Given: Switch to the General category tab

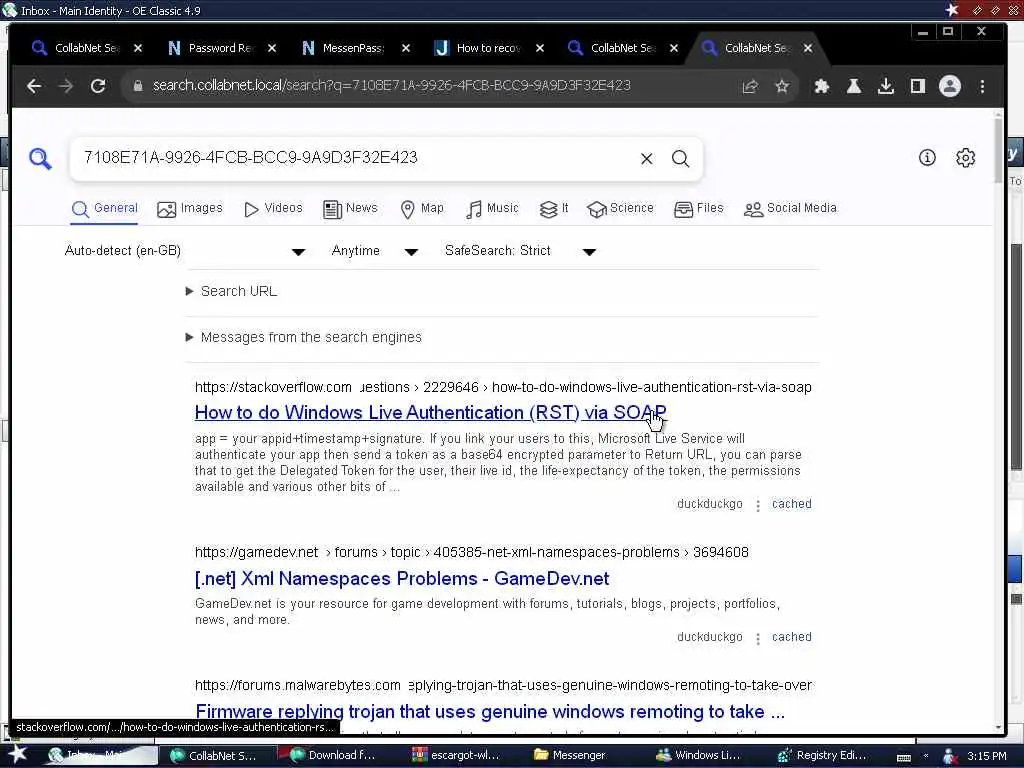Looking at the screenshot, I should [104, 208].
